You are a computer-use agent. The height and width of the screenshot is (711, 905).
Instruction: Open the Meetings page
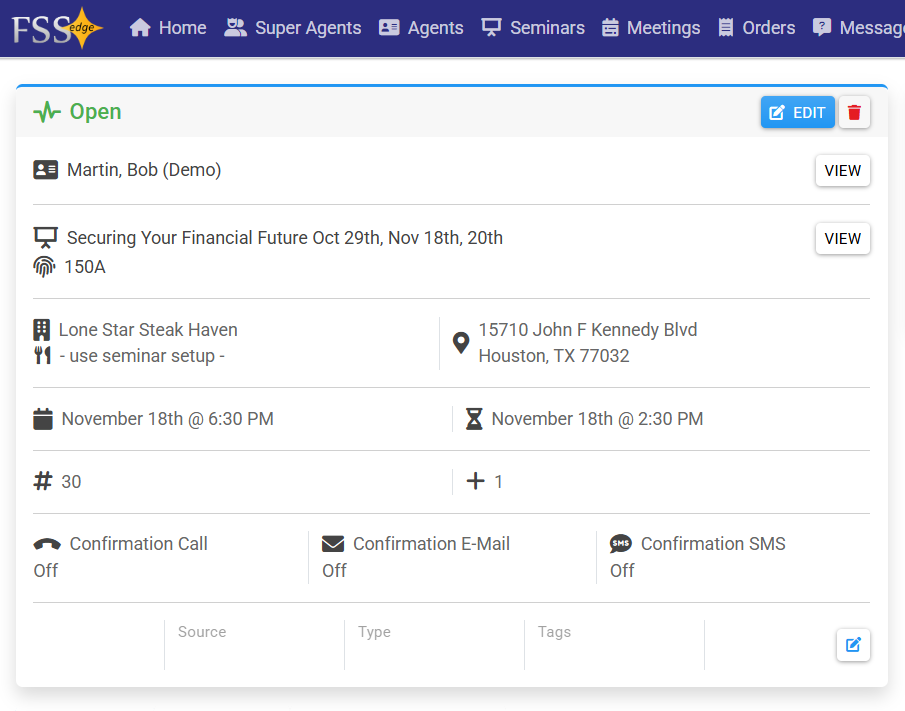[x=650, y=28]
